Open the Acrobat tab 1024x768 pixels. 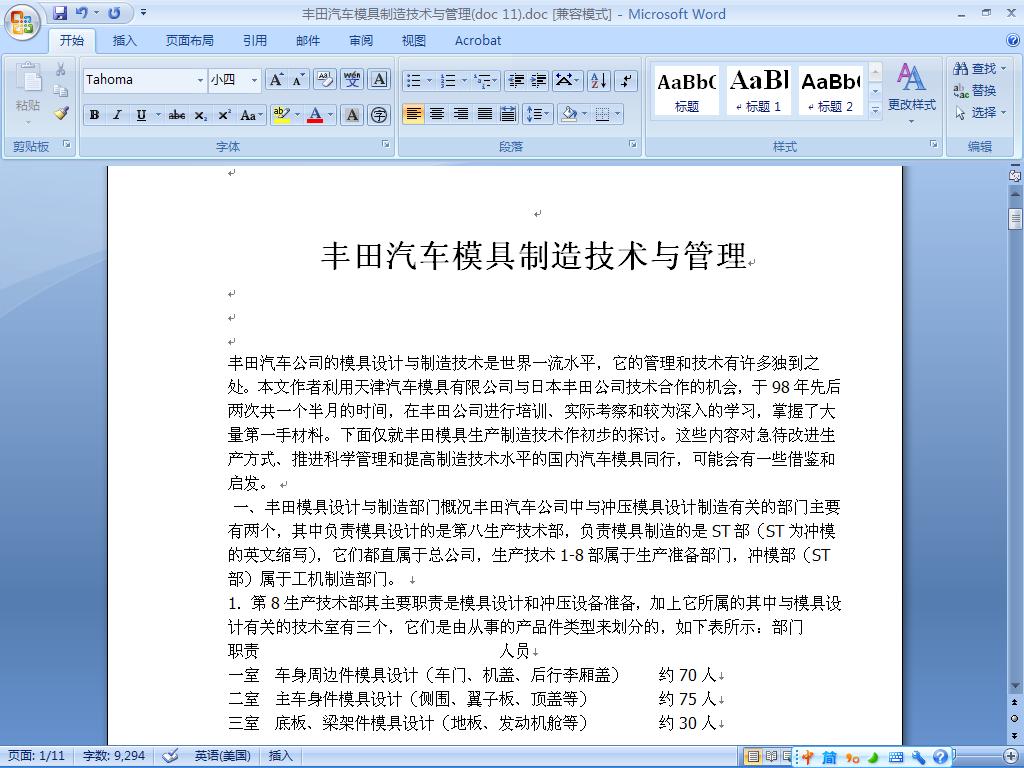point(478,40)
